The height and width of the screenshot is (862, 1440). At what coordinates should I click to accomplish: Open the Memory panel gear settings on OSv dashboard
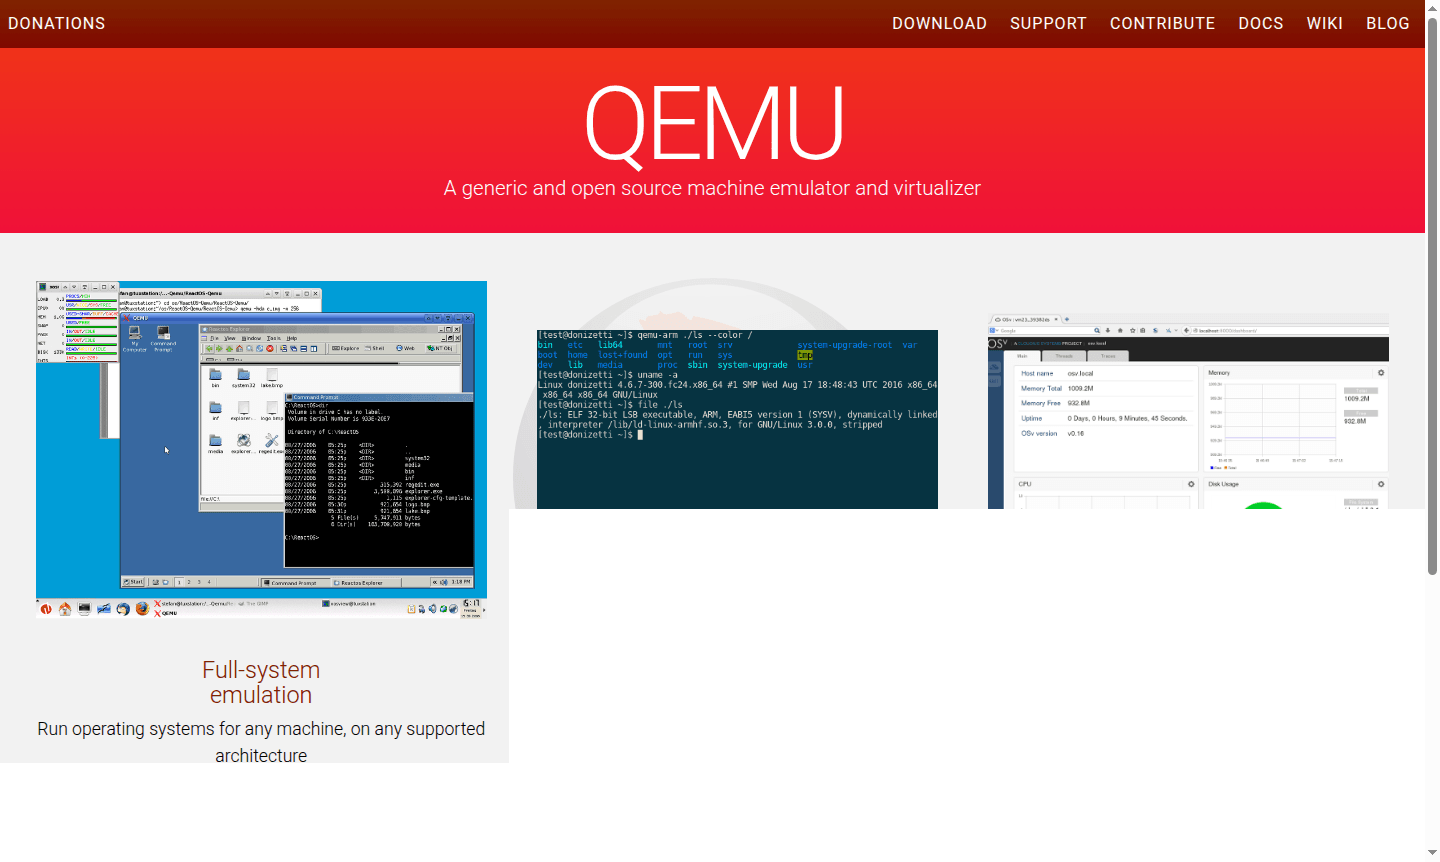click(x=1381, y=373)
